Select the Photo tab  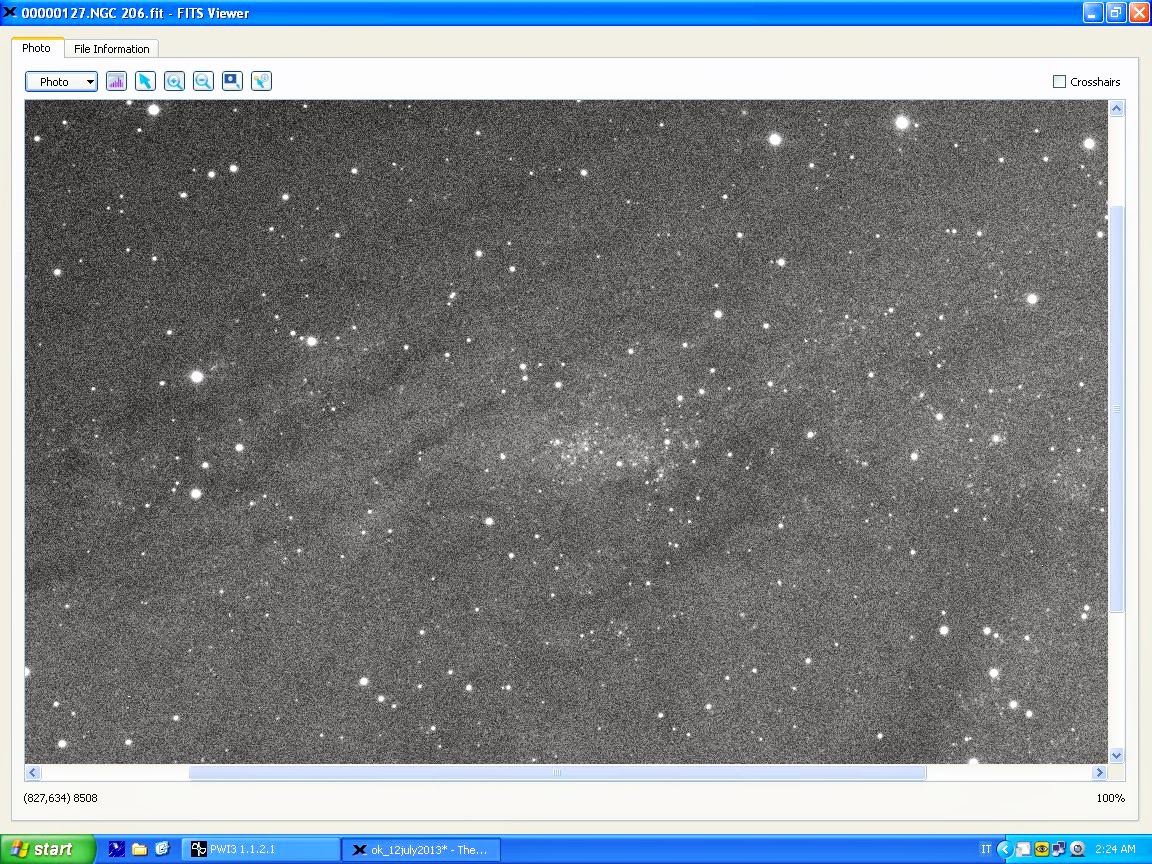37,48
